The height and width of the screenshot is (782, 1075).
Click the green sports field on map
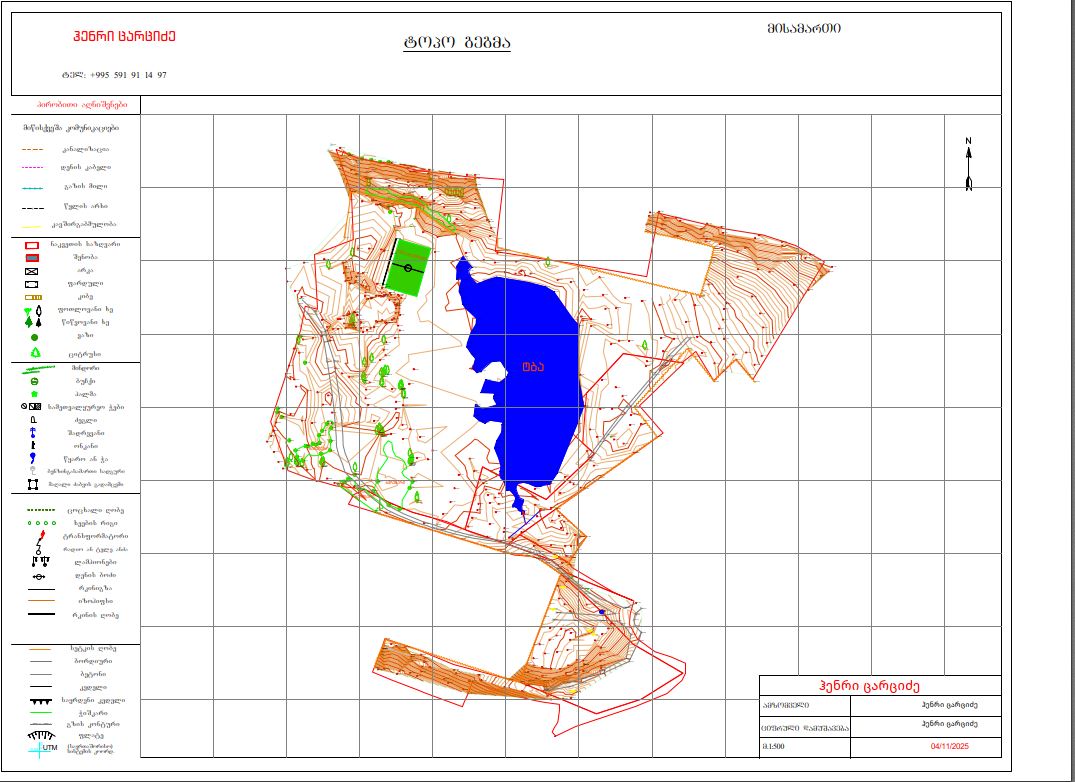tap(410, 268)
